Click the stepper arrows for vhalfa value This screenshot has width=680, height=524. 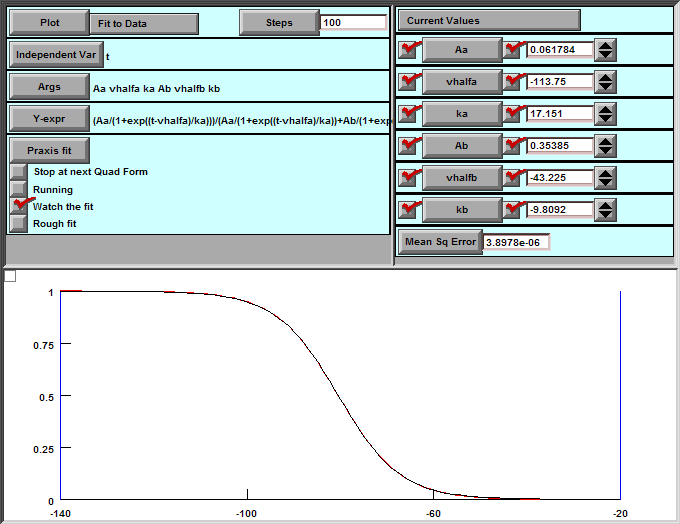605,82
